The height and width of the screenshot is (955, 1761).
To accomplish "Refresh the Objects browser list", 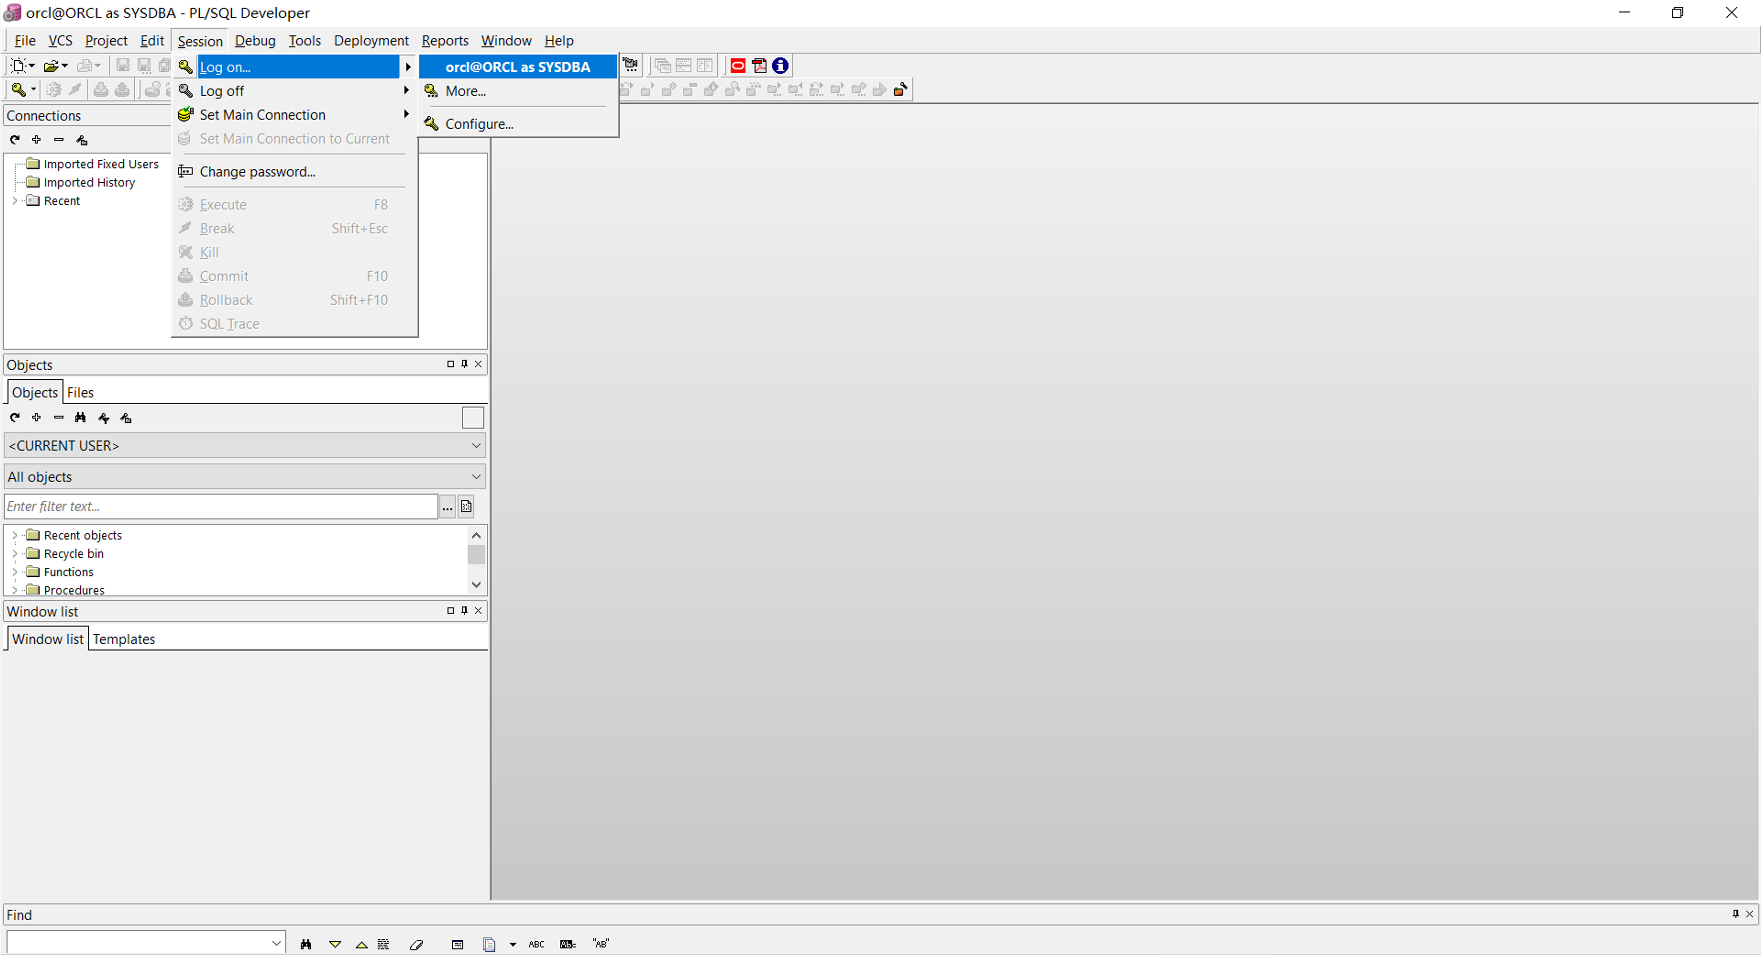I will 15,418.
